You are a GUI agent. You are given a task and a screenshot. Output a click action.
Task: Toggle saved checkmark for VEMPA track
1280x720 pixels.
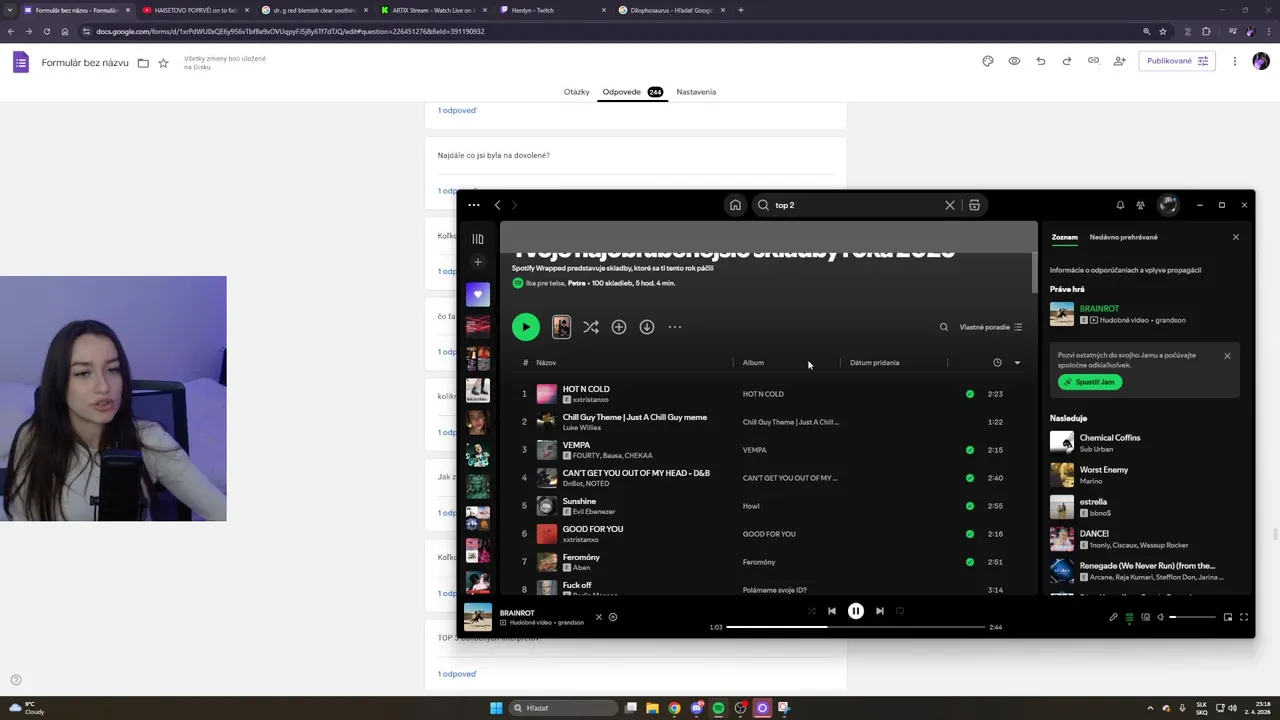coord(970,450)
